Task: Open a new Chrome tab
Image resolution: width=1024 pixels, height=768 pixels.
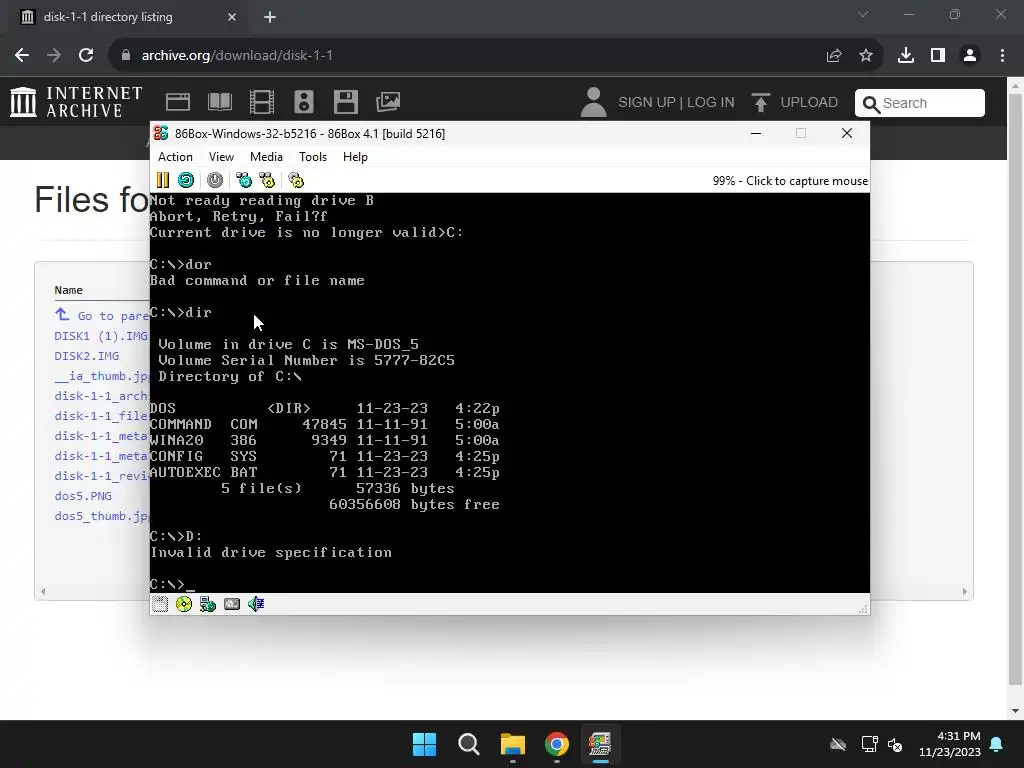Action: pos(270,17)
